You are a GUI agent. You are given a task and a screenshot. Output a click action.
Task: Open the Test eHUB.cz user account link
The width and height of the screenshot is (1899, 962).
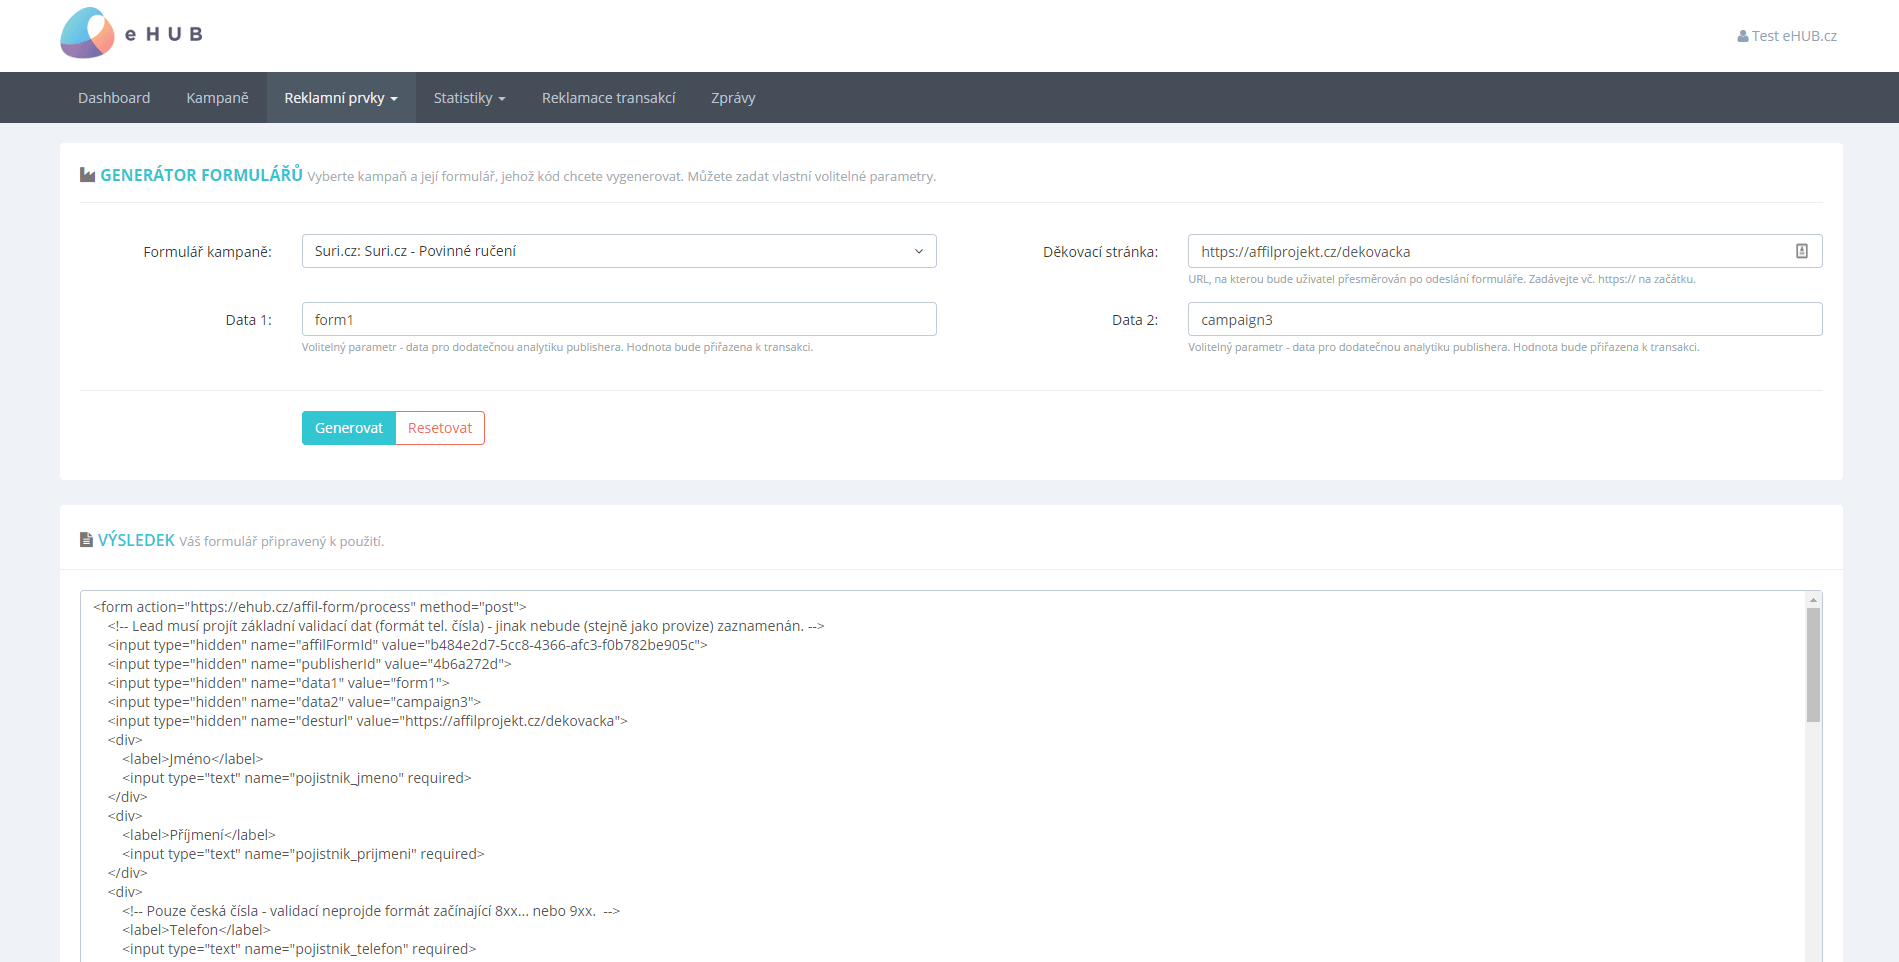coord(1787,36)
